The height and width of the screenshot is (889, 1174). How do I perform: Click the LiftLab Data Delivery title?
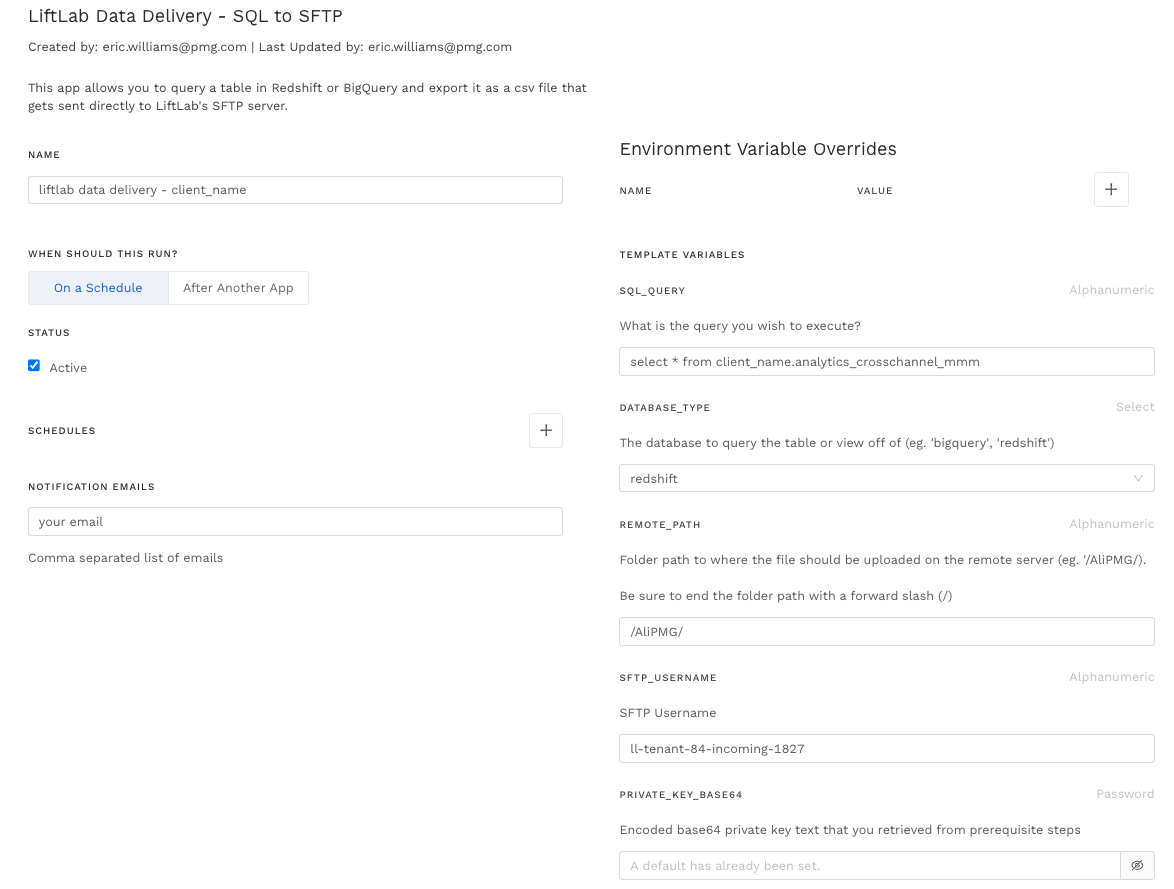click(x=185, y=16)
